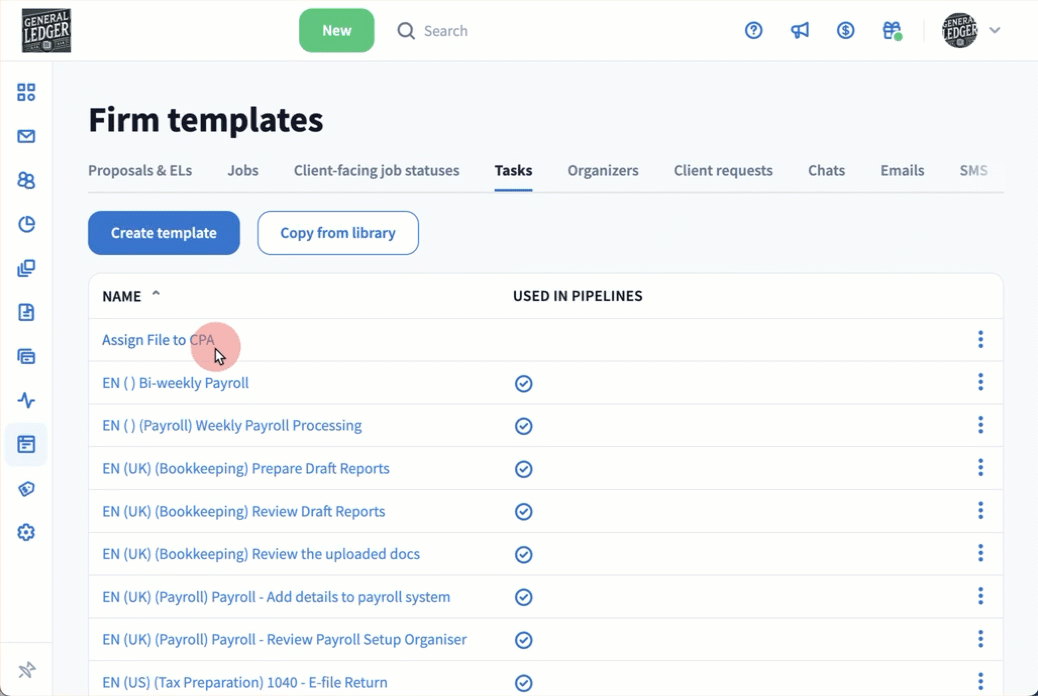The height and width of the screenshot is (696, 1038).
Task: Click the settings gear sidebar icon
Action: [26, 533]
